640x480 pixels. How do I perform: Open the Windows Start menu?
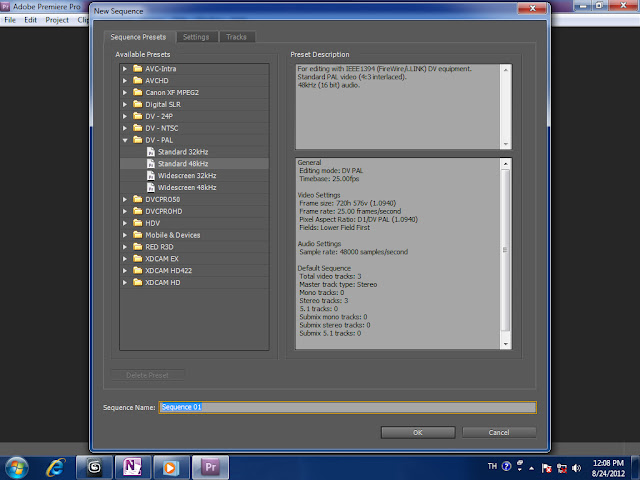tap(15, 468)
